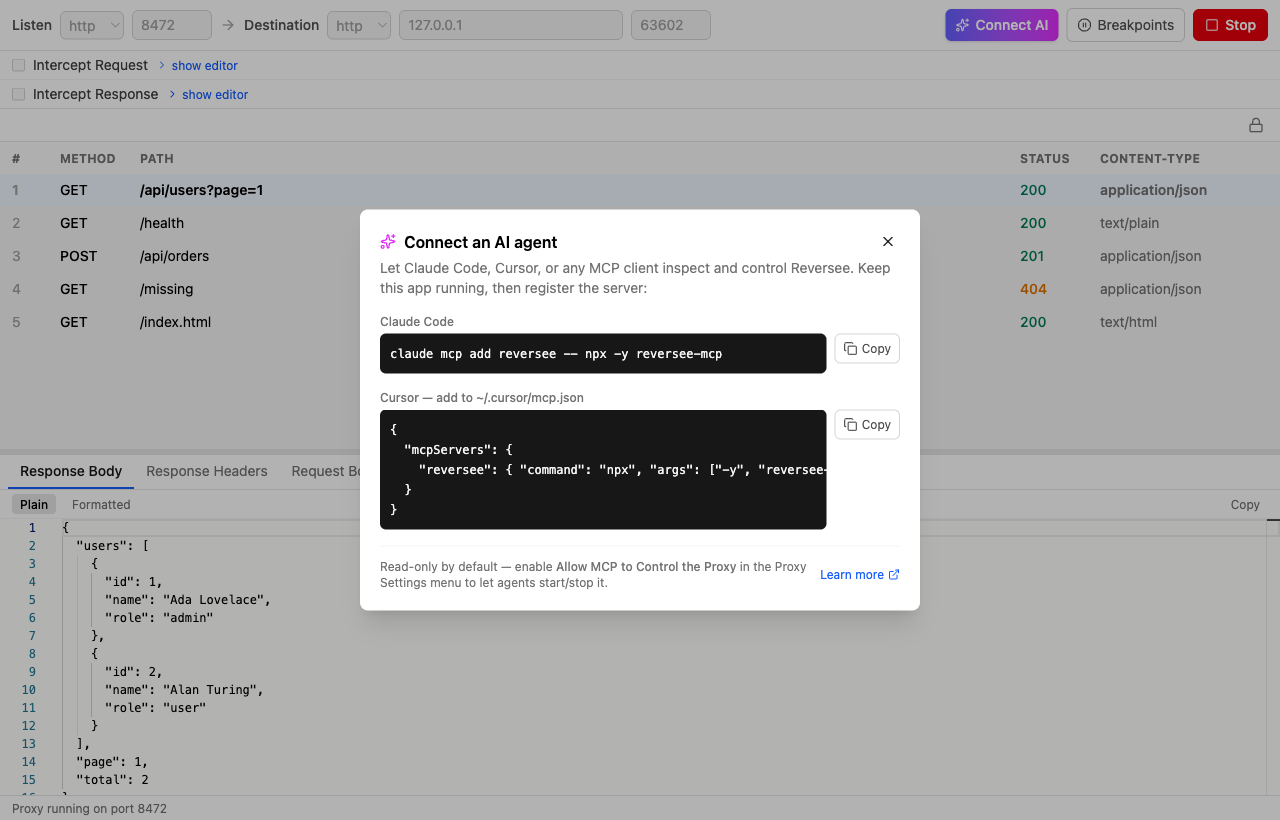Enable Intercept Request checkbox
Image resolution: width=1280 pixels, height=820 pixels.
(x=19, y=65)
